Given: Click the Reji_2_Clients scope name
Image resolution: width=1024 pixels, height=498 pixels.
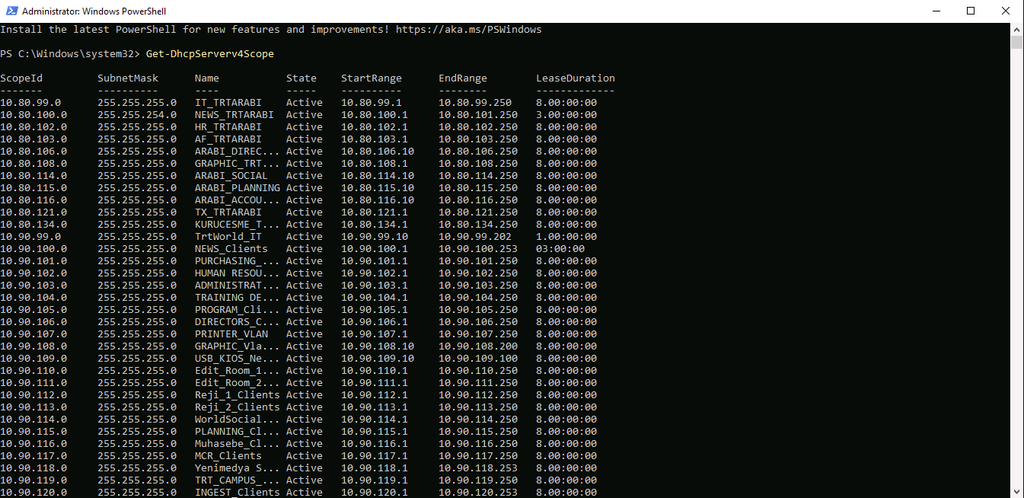Looking at the screenshot, I should click(237, 407).
